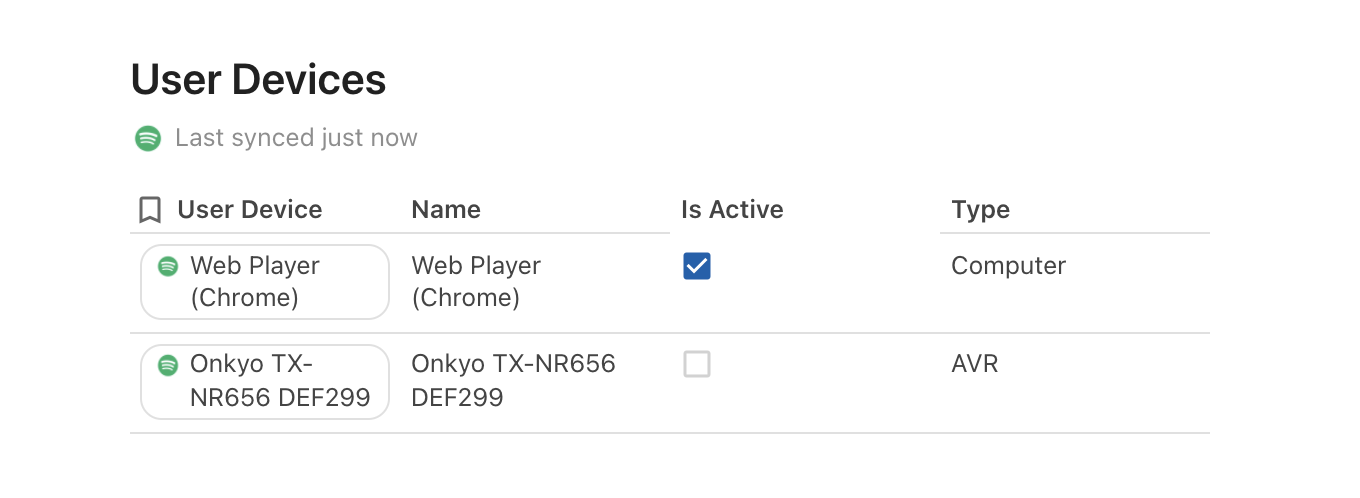Check Is Active for Onkyo TX-NR656
This screenshot has width=1360, height=498.
(697, 365)
